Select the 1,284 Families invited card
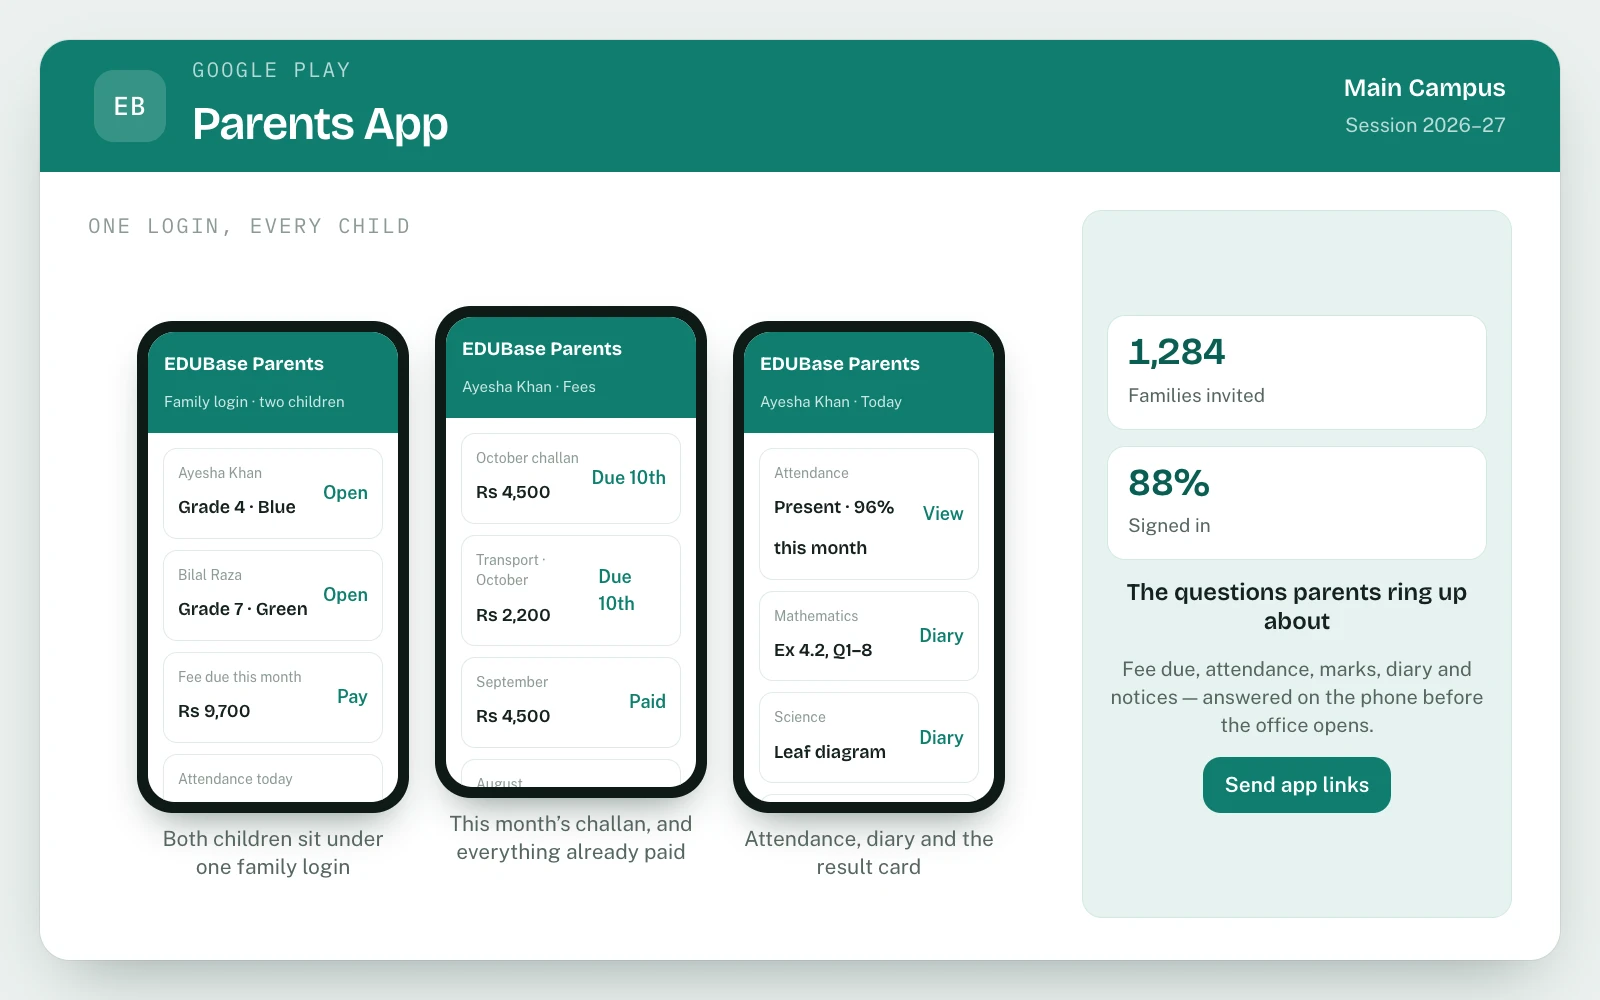The width and height of the screenshot is (1600, 1000). [x=1296, y=372]
